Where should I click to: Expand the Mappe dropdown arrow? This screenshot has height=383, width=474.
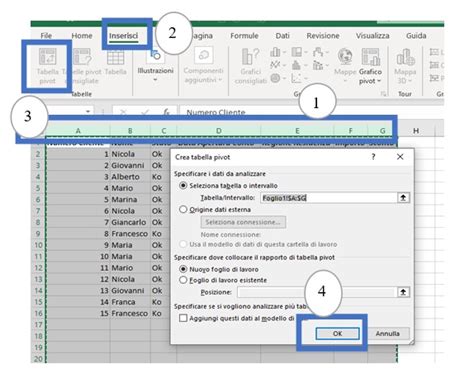(x=345, y=81)
